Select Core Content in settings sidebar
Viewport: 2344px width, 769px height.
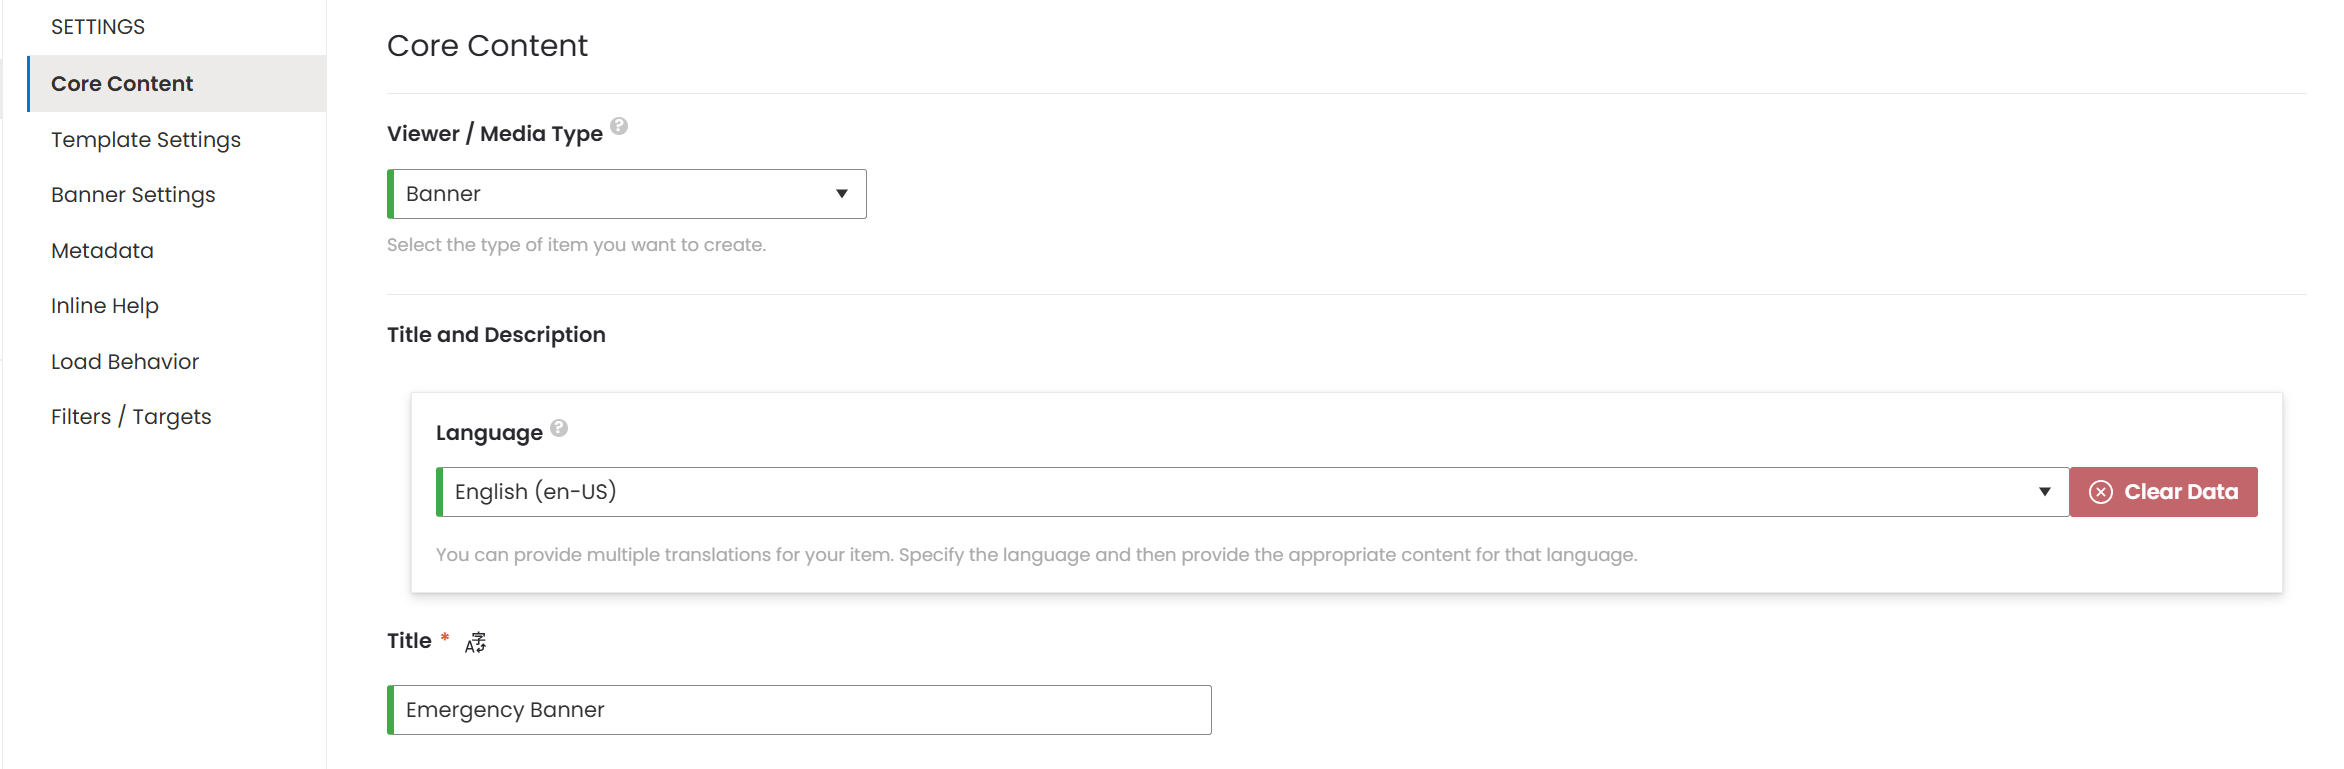coord(122,84)
